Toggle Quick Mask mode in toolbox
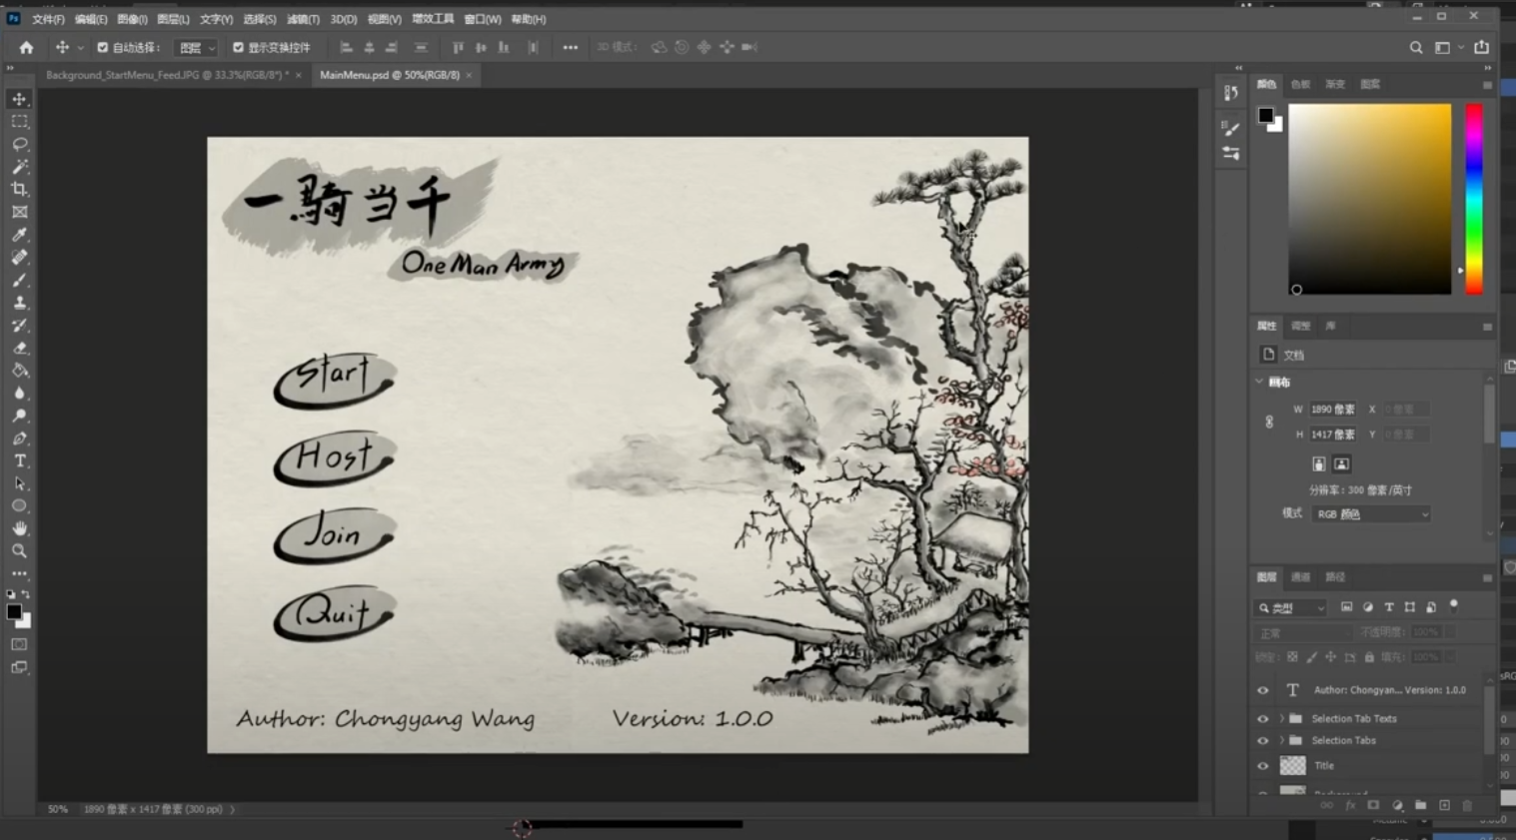Viewport: 1516px width, 840px height. click(x=19, y=644)
